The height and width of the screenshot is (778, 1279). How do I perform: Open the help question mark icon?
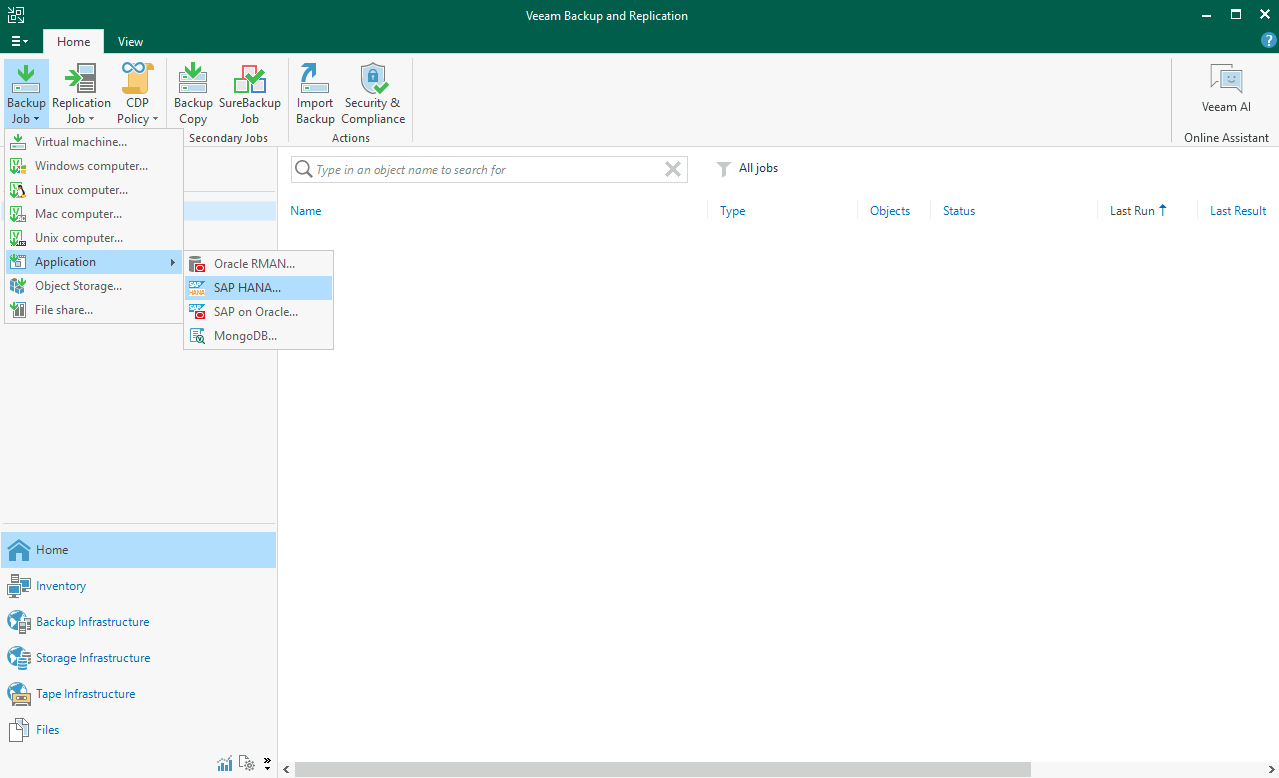tap(1268, 41)
